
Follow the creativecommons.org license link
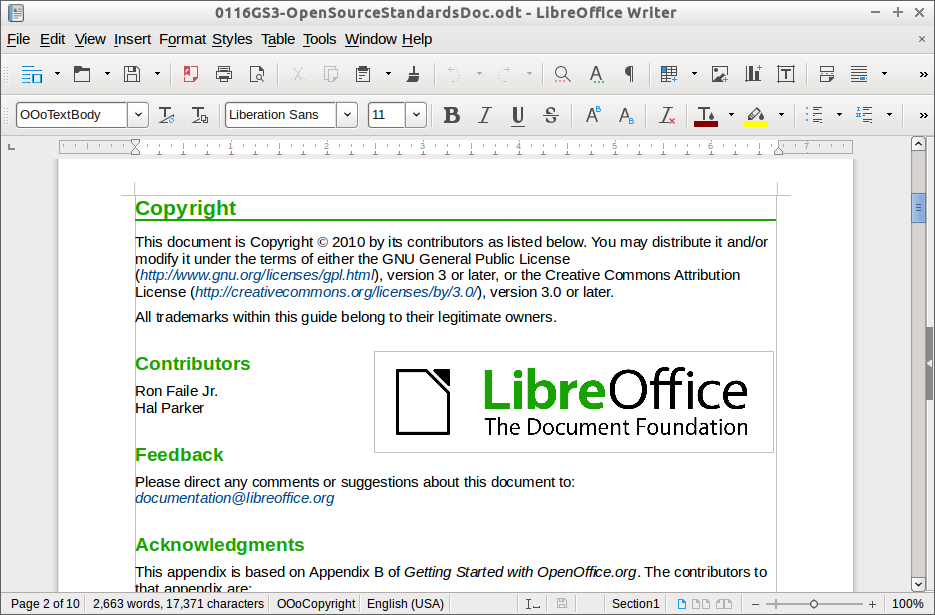(336, 292)
